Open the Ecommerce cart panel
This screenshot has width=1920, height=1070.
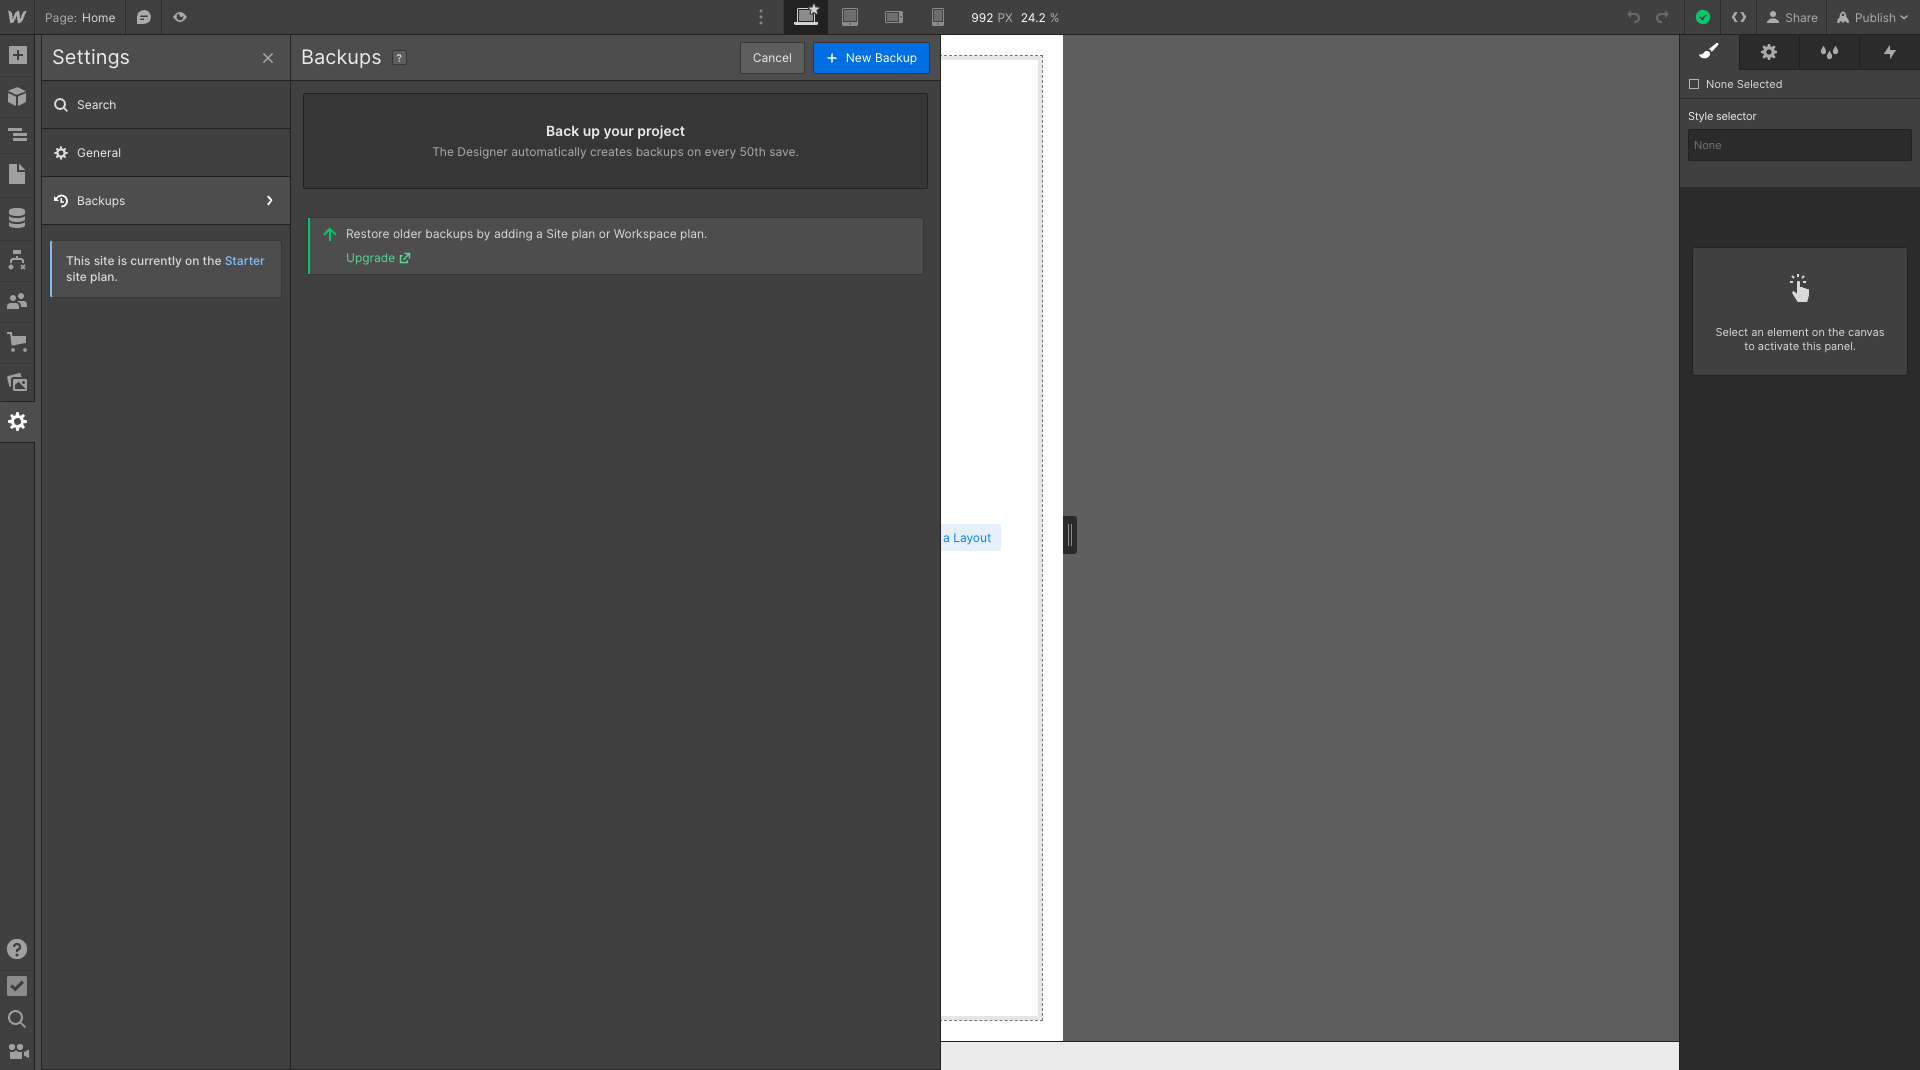pyautogui.click(x=17, y=341)
